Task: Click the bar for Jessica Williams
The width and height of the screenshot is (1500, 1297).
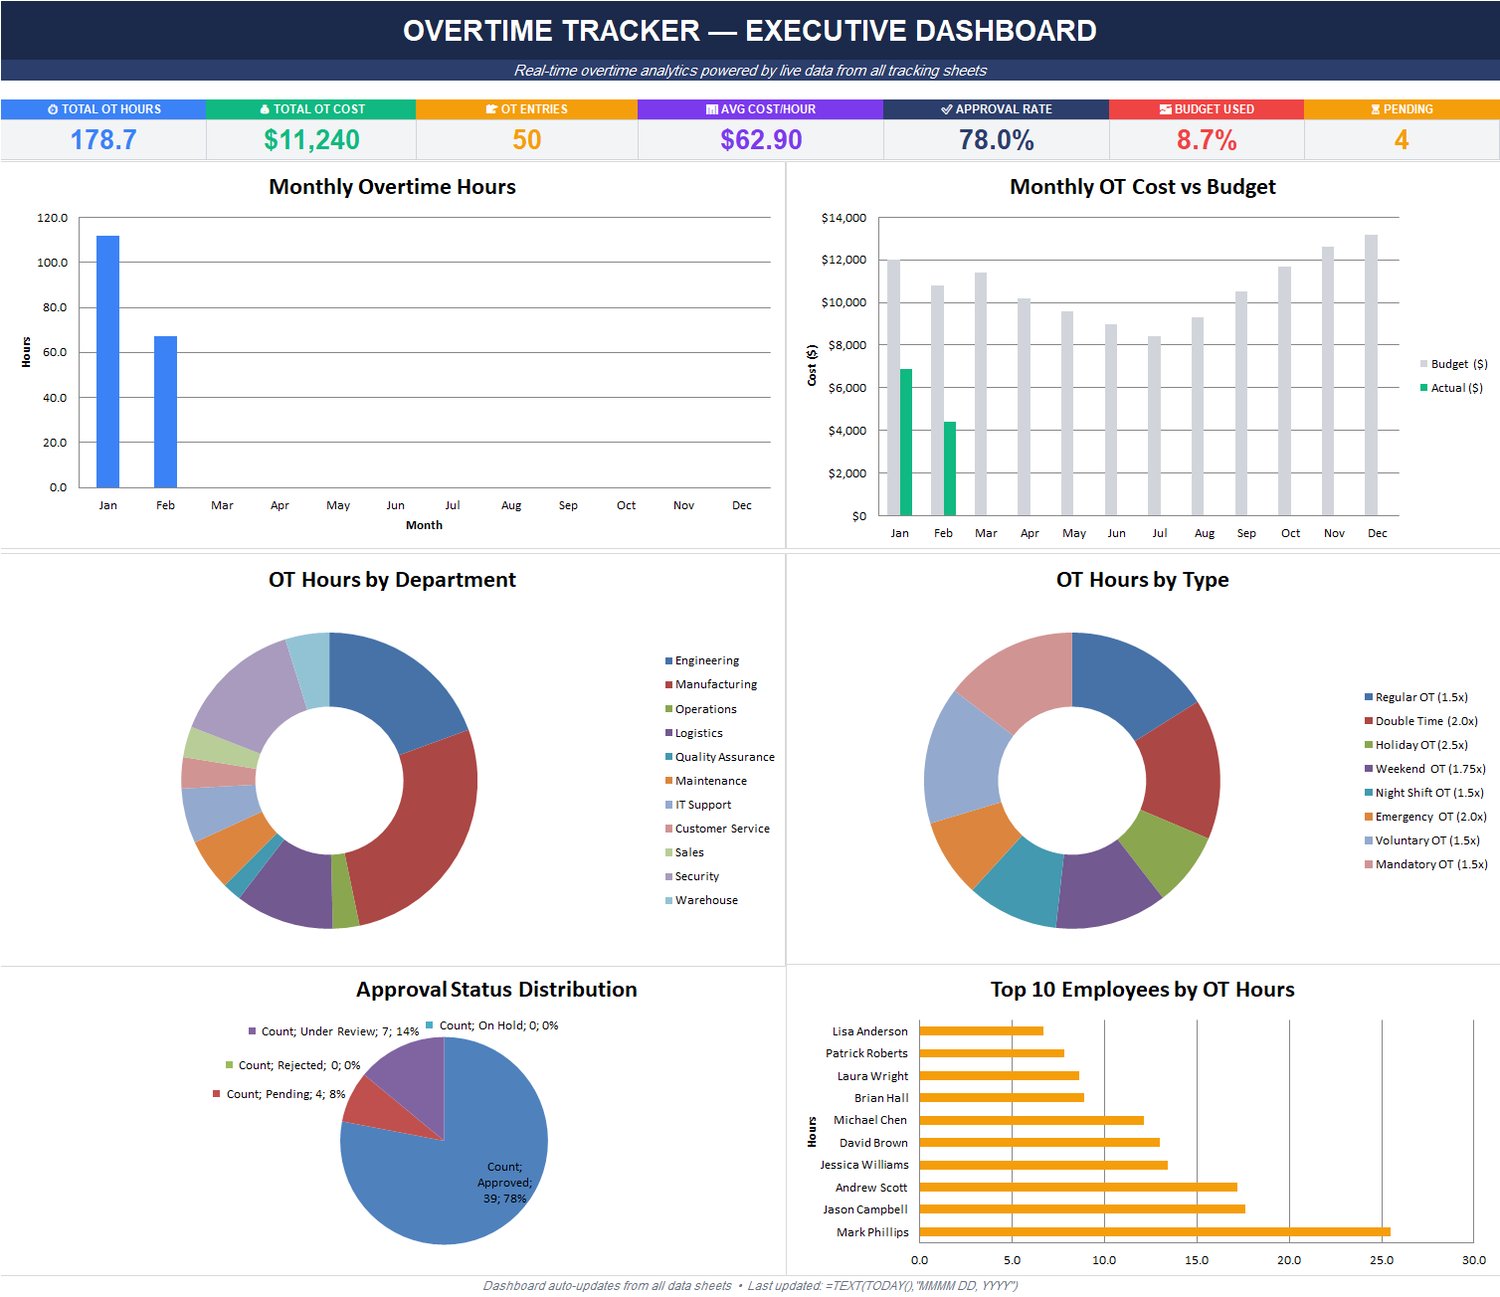Action: coord(1043,1165)
